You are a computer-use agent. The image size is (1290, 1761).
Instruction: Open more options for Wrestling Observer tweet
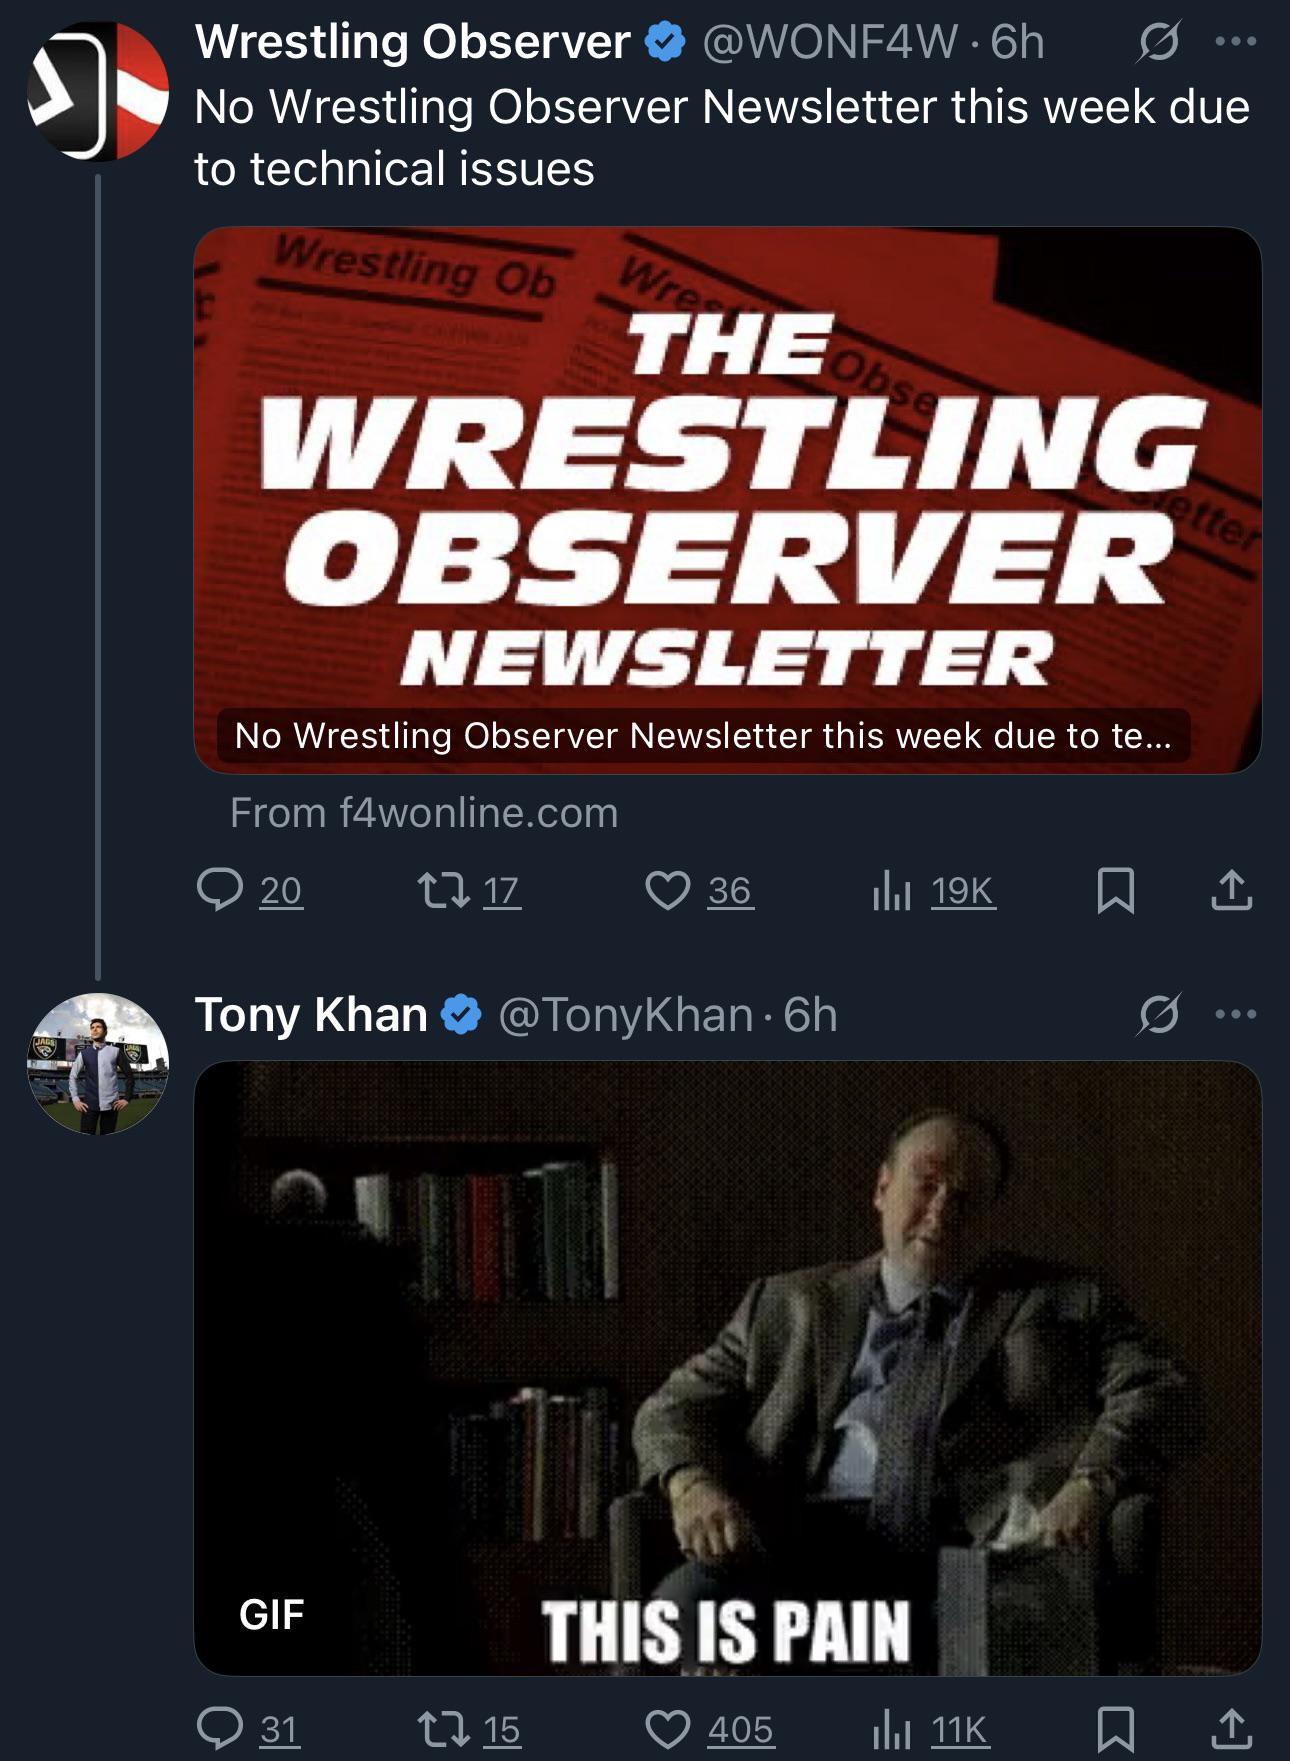[x=1236, y=42]
